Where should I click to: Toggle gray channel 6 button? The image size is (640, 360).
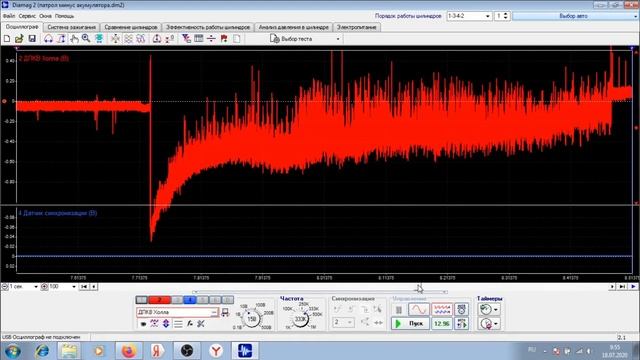click(x=215, y=300)
